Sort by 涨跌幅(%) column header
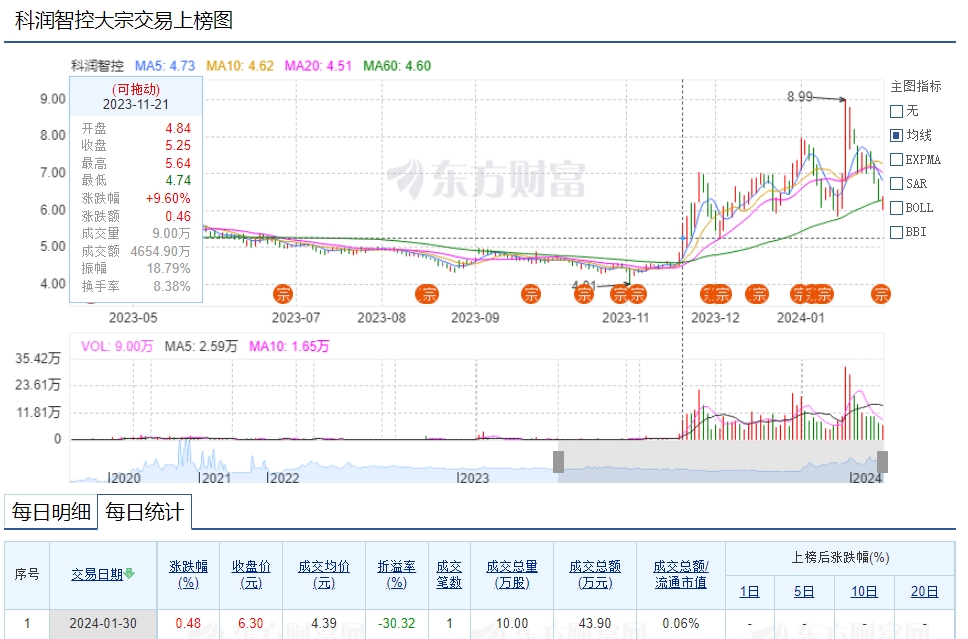The height and width of the screenshot is (639, 968). pos(188,574)
